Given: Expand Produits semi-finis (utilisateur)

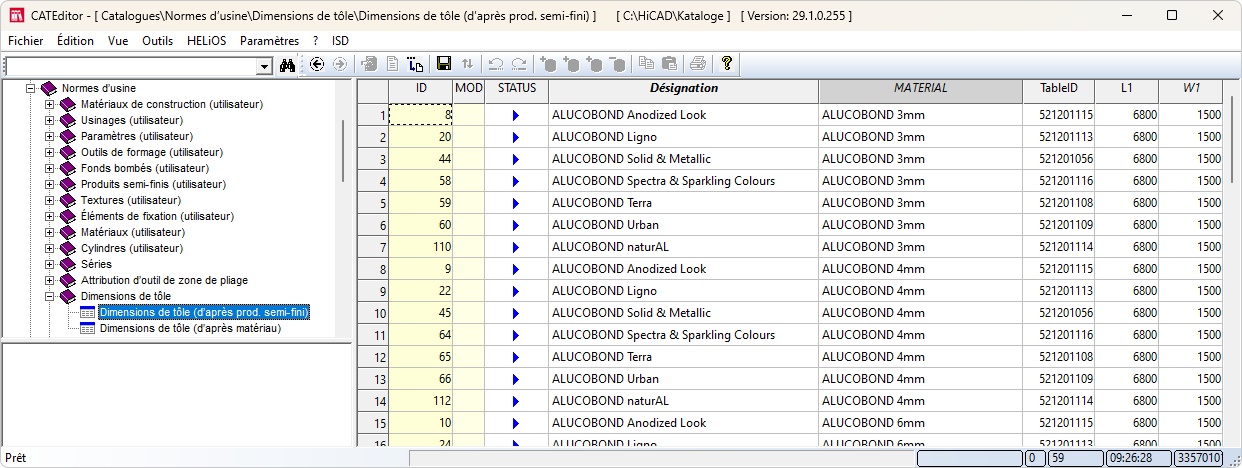Looking at the screenshot, I should click(x=49, y=184).
